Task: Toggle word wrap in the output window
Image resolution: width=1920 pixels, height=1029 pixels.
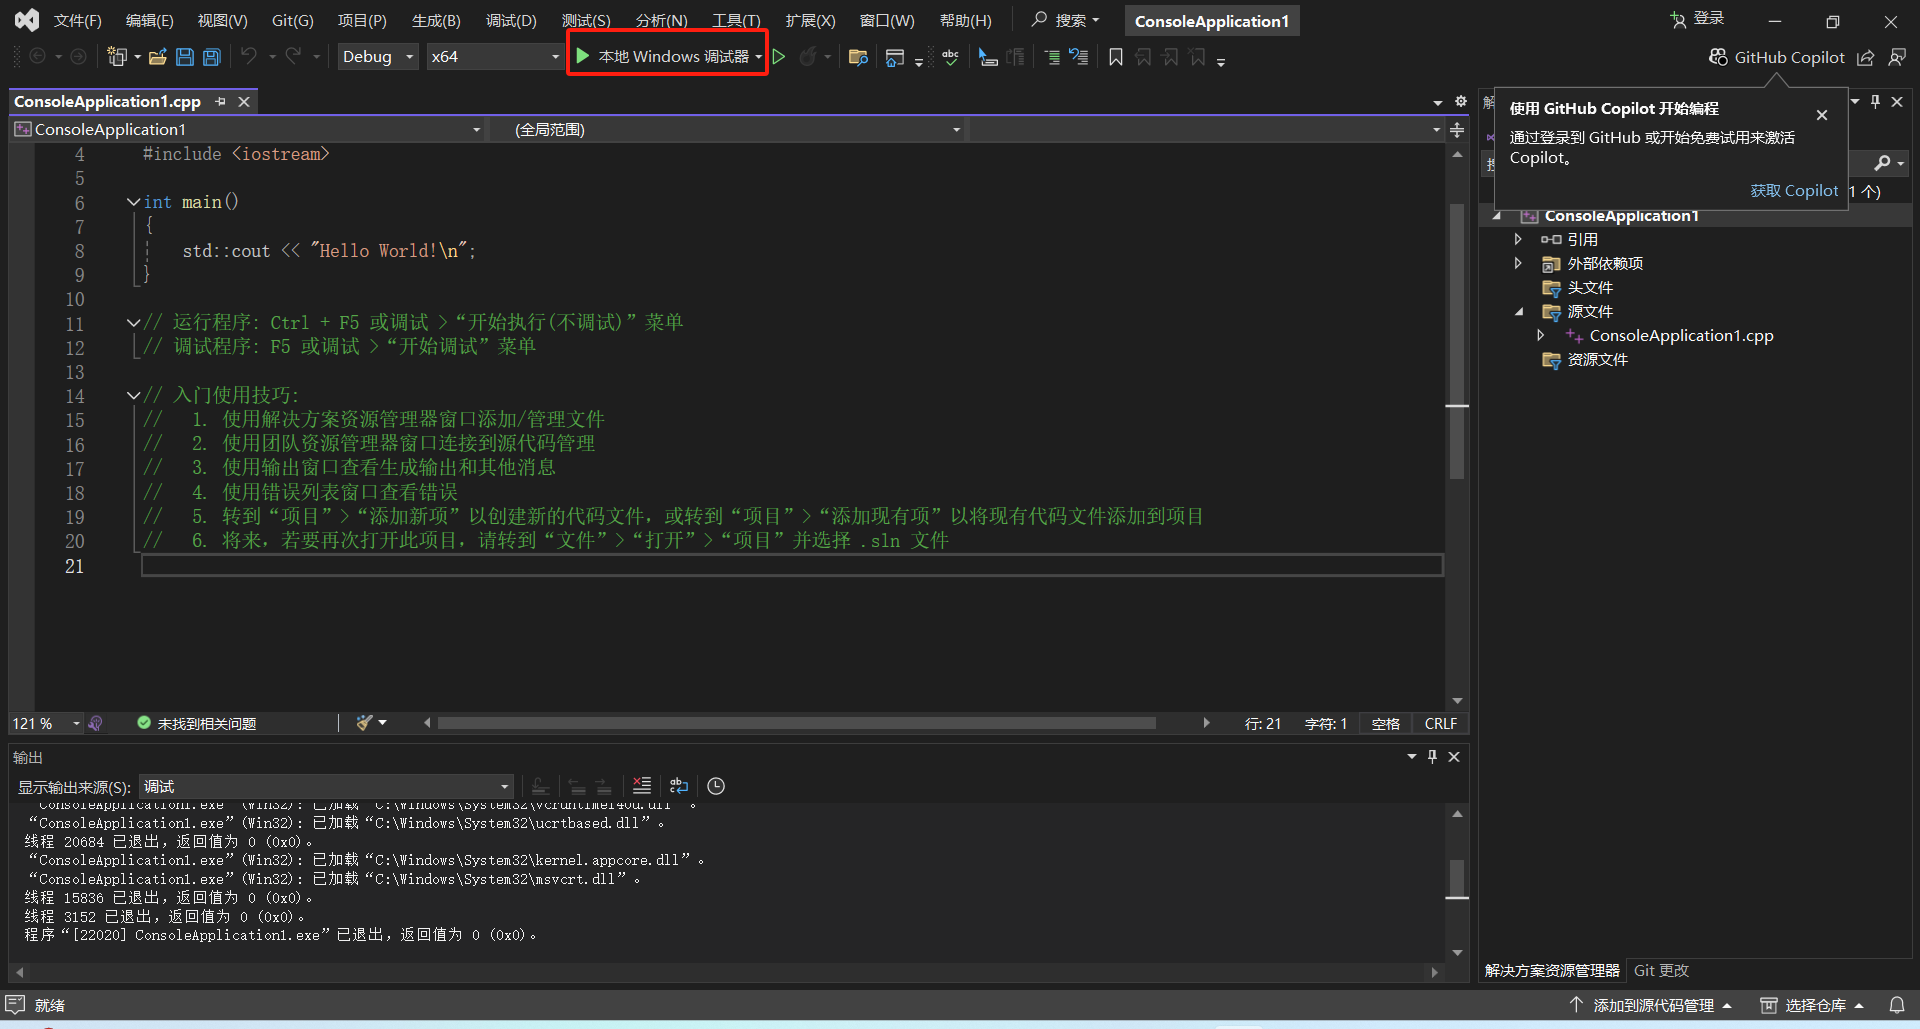Action: [x=679, y=786]
